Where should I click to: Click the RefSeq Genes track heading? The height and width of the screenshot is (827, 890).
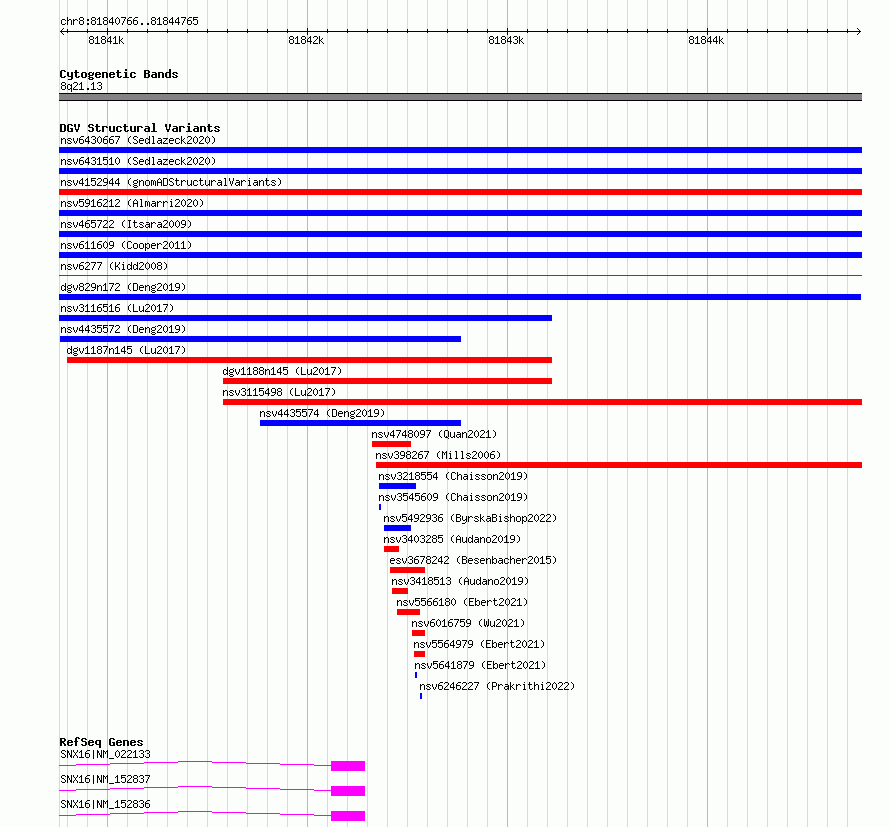point(102,742)
